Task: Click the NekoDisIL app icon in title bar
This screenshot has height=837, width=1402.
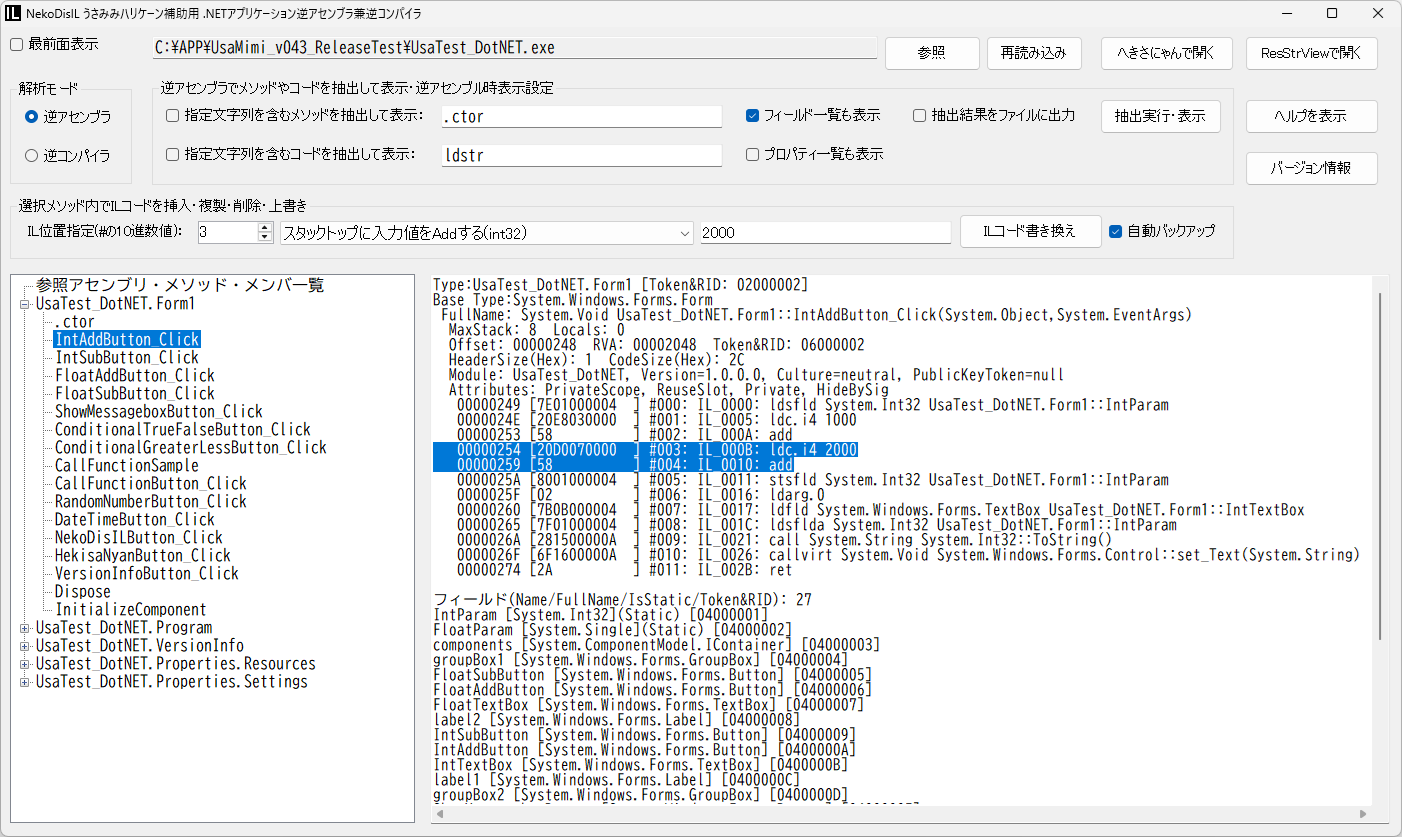Action: [14, 14]
